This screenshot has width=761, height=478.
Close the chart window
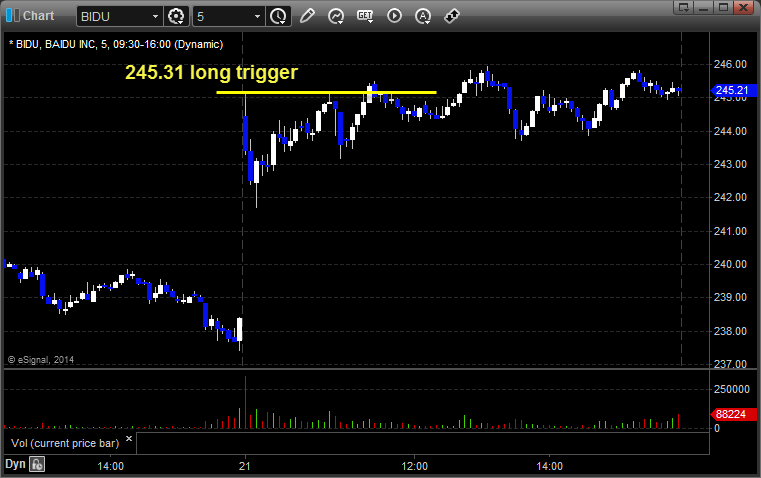(x=743, y=7)
